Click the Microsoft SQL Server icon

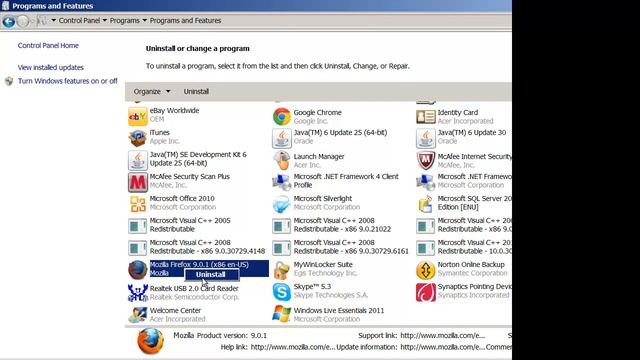click(426, 204)
